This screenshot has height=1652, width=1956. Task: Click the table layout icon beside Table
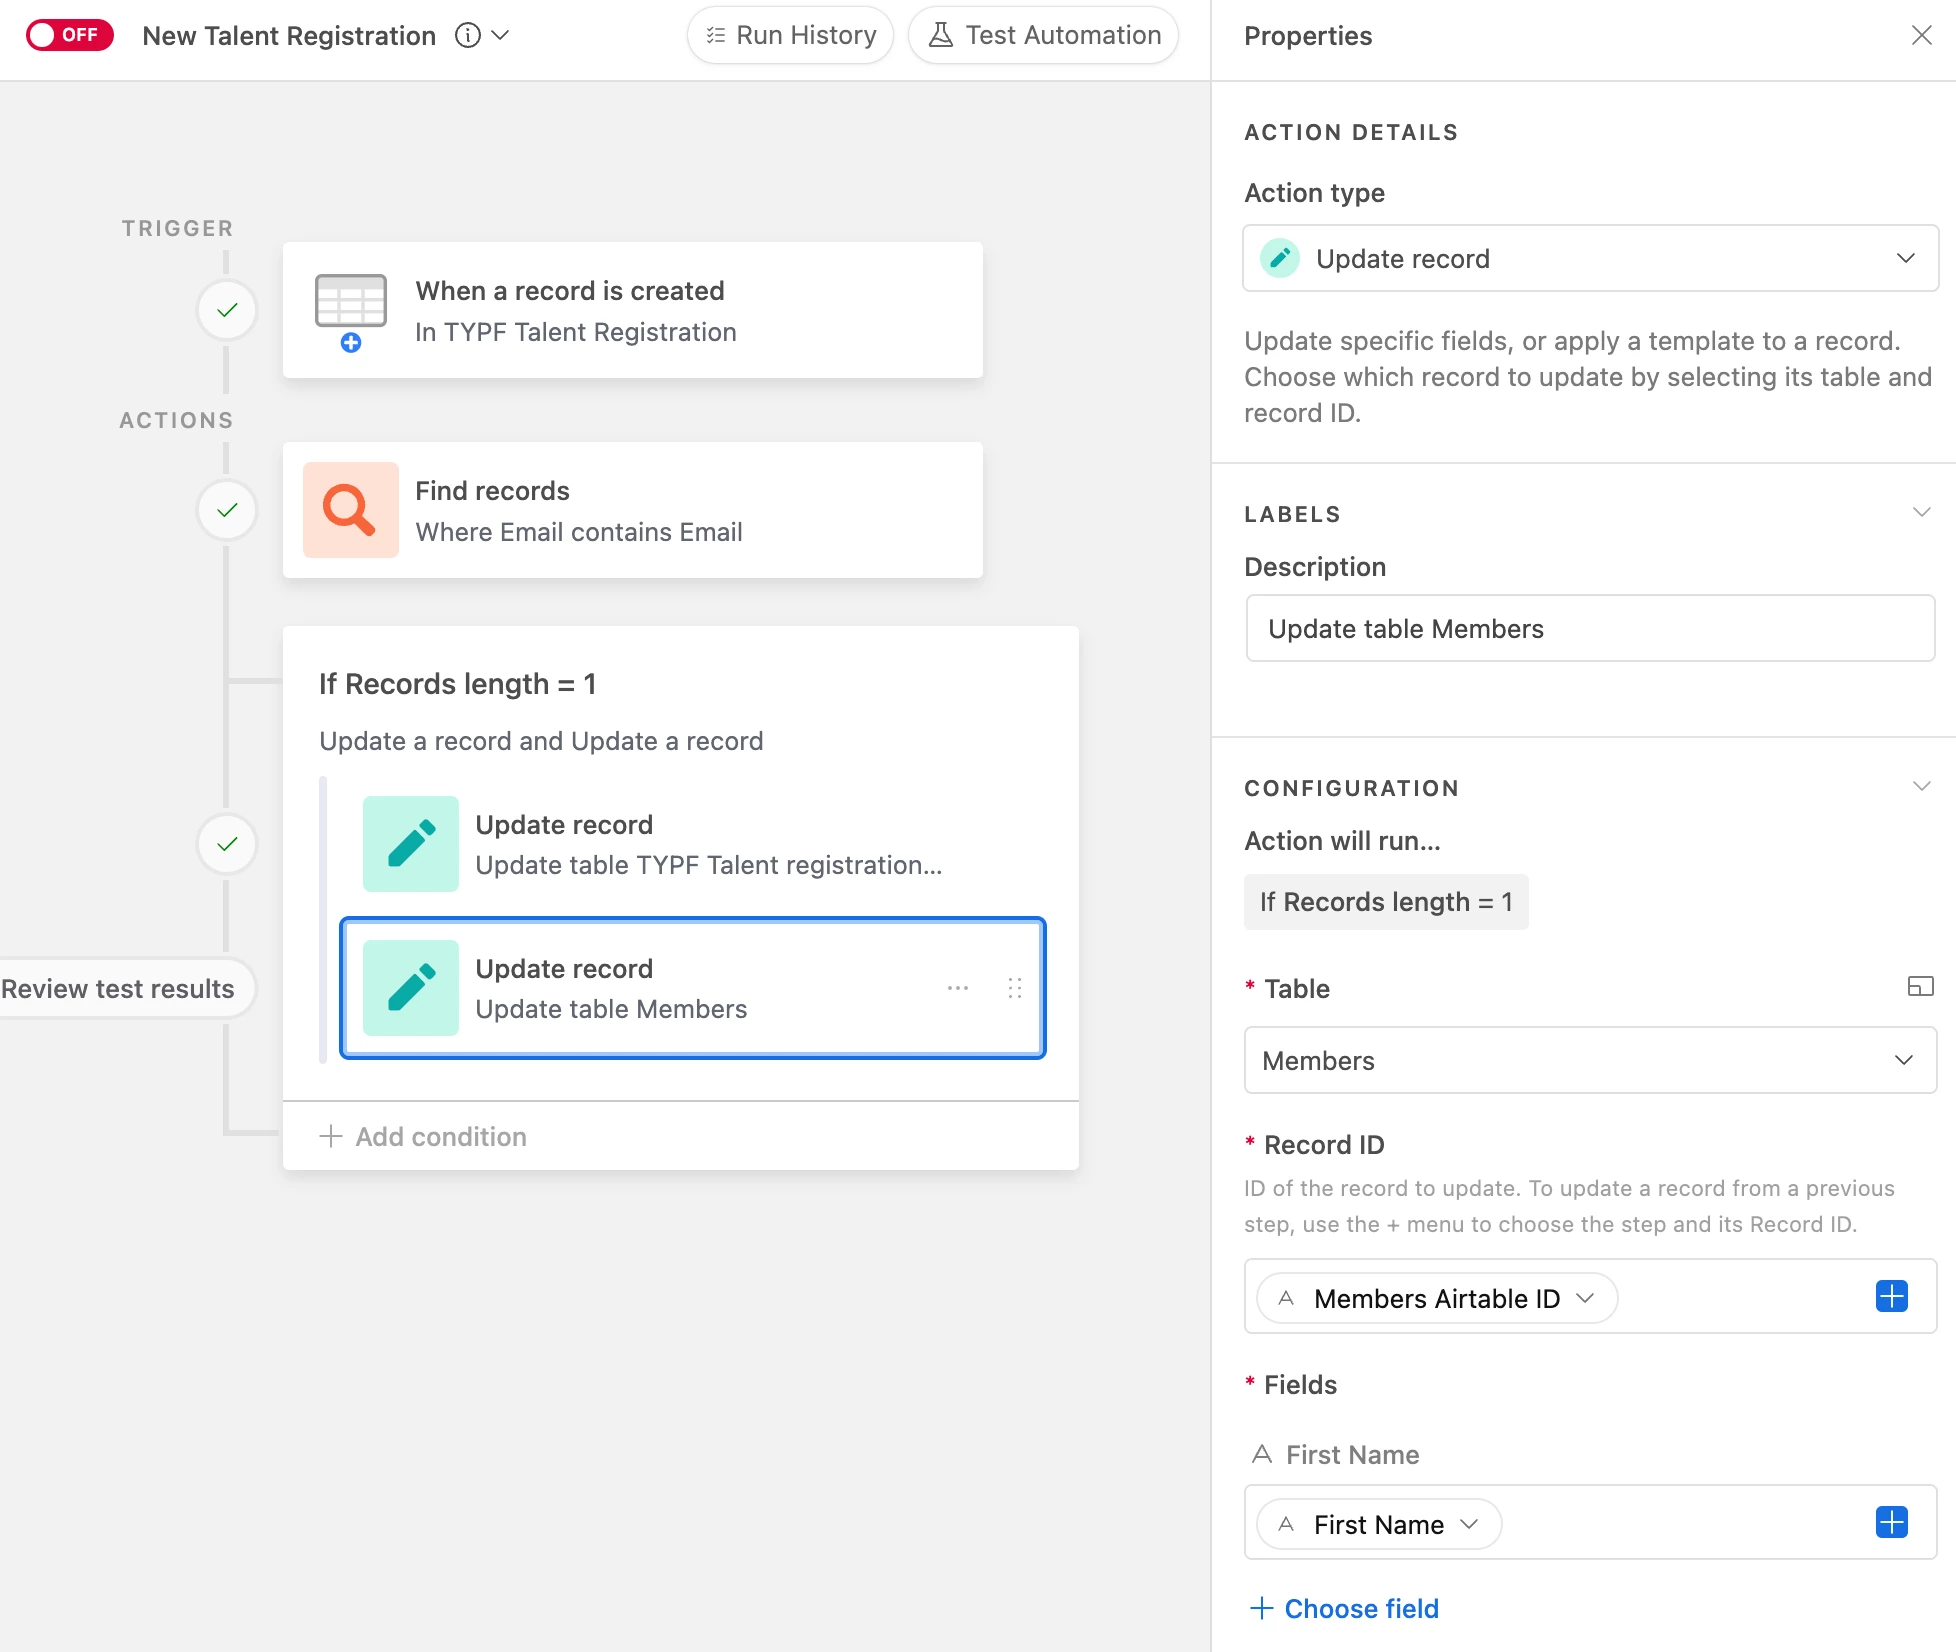click(x=1920, y=987)
